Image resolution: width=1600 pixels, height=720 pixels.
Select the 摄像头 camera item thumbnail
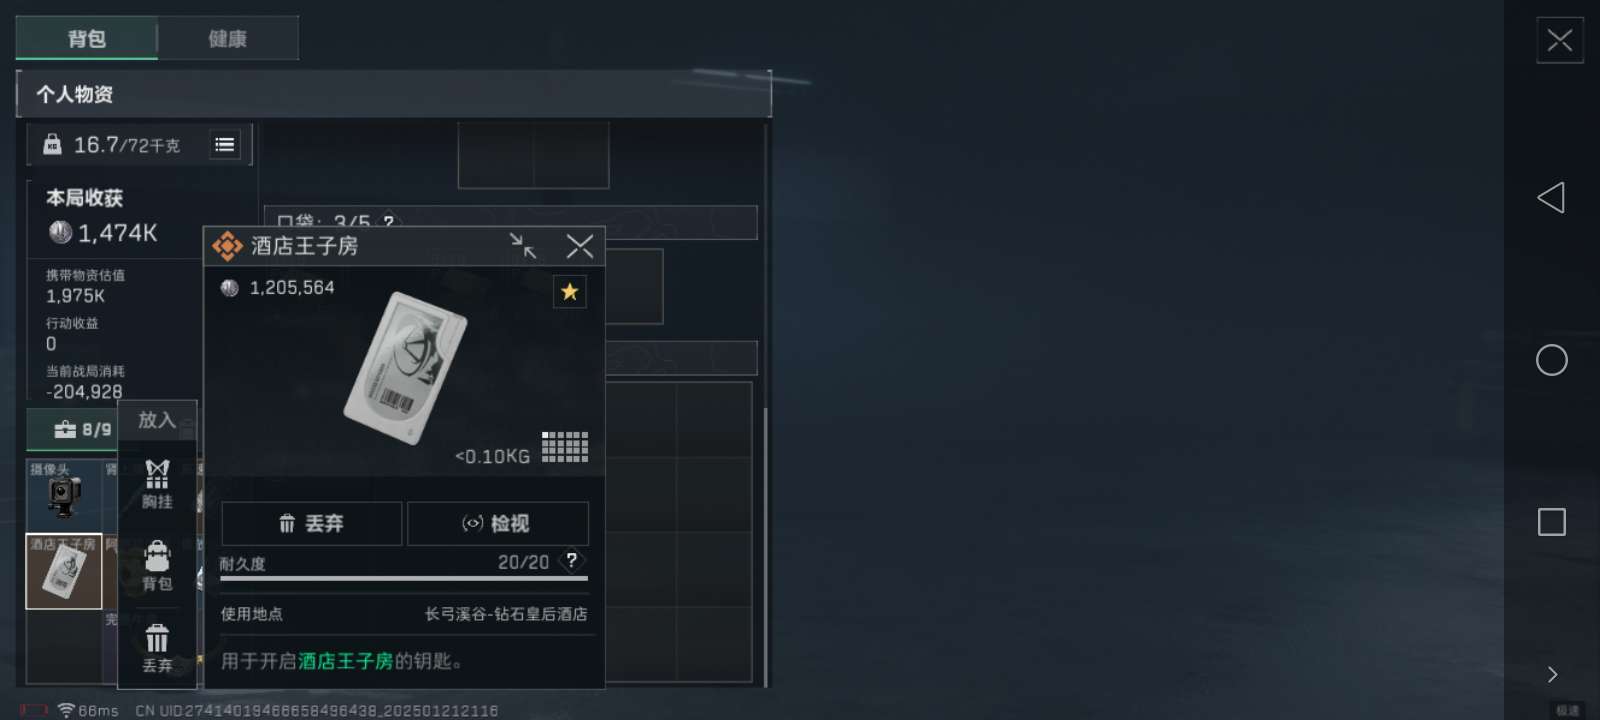pyautogui.click(x=64, y=494)
